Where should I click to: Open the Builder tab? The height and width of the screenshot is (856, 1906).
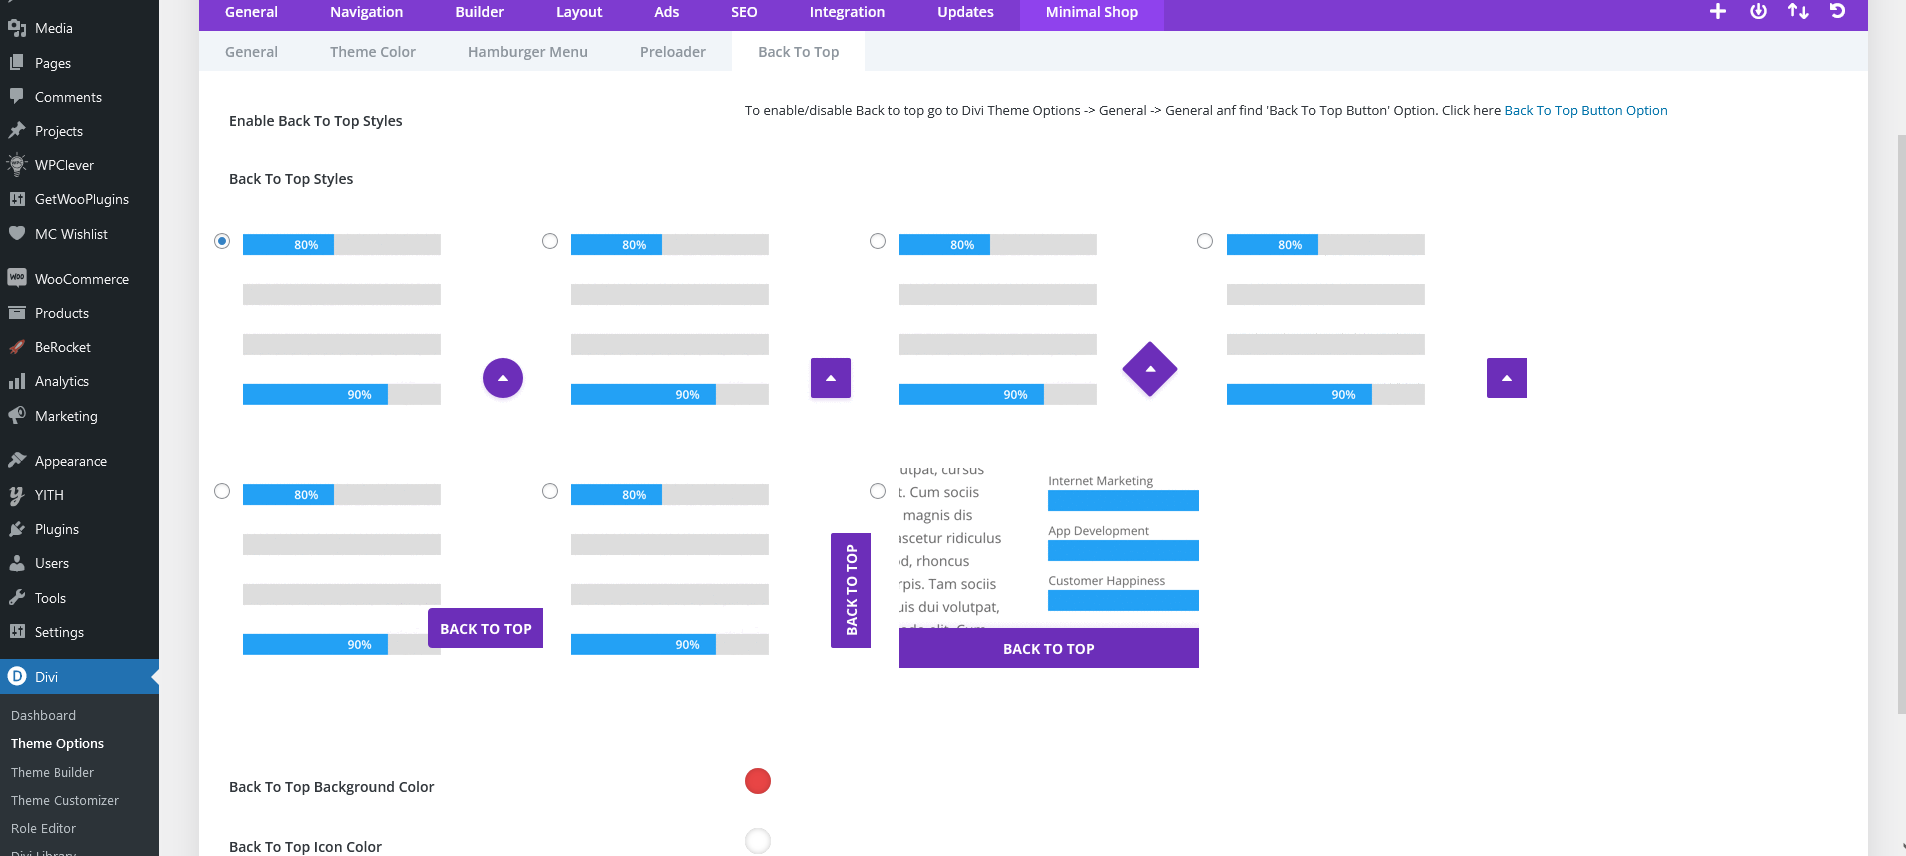(480, 12)
